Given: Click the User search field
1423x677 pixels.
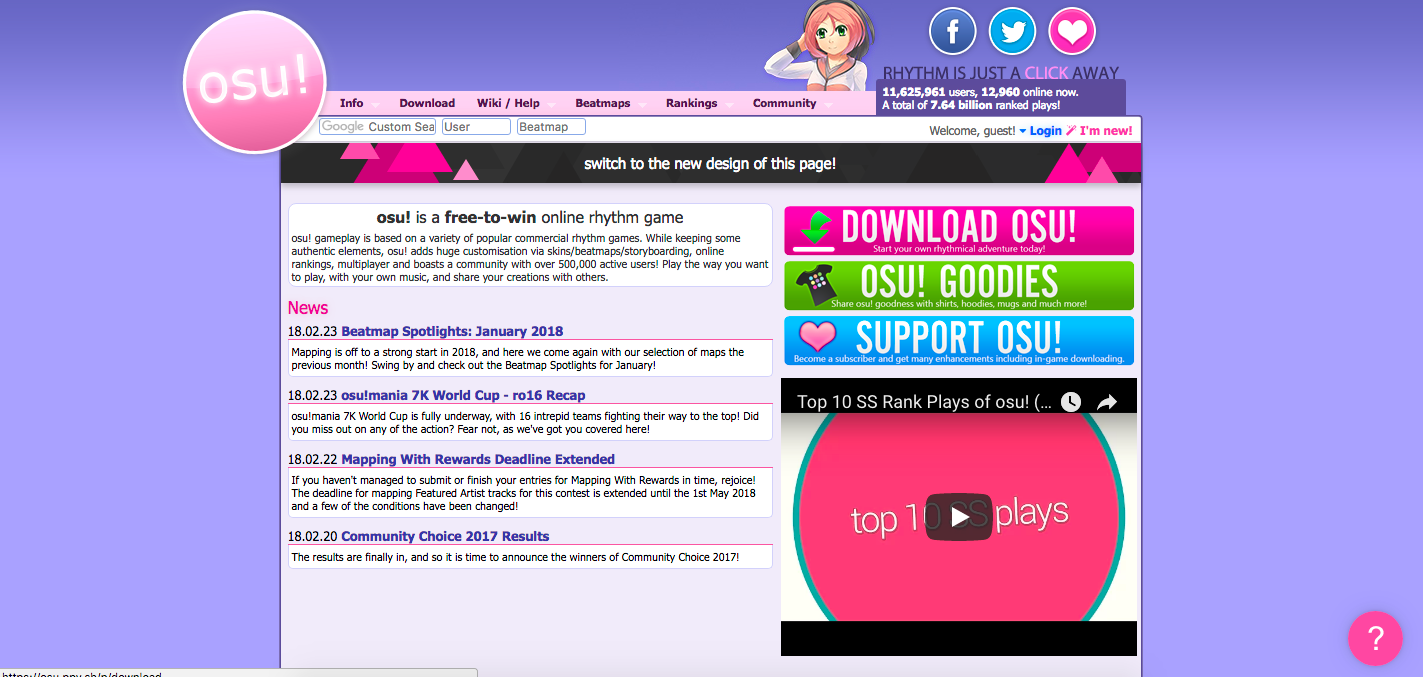Looking at the screenshot, I should (476, 127).
